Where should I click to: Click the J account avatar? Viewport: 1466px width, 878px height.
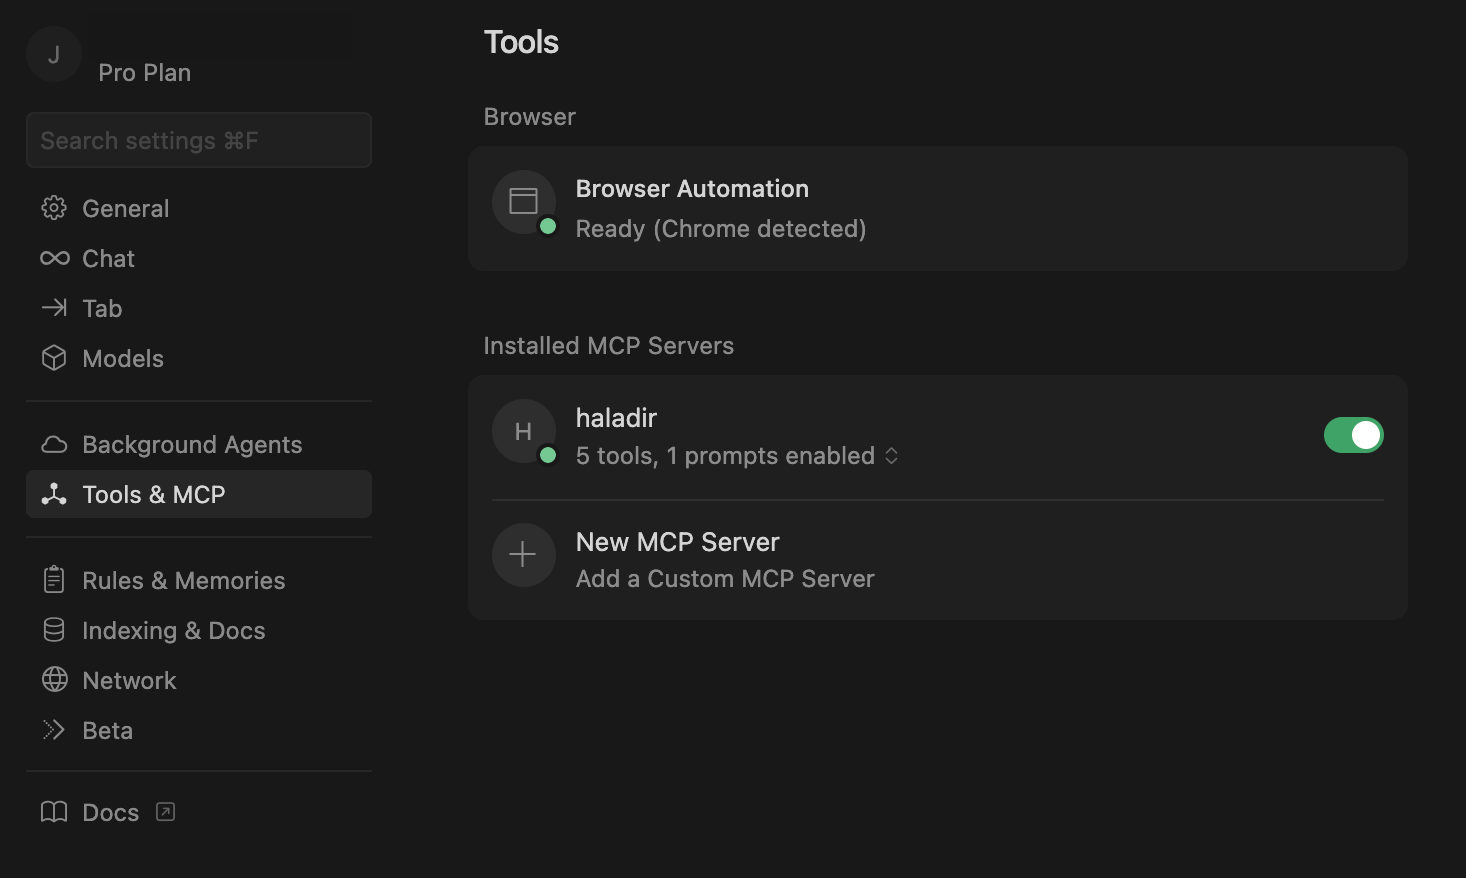54,54
